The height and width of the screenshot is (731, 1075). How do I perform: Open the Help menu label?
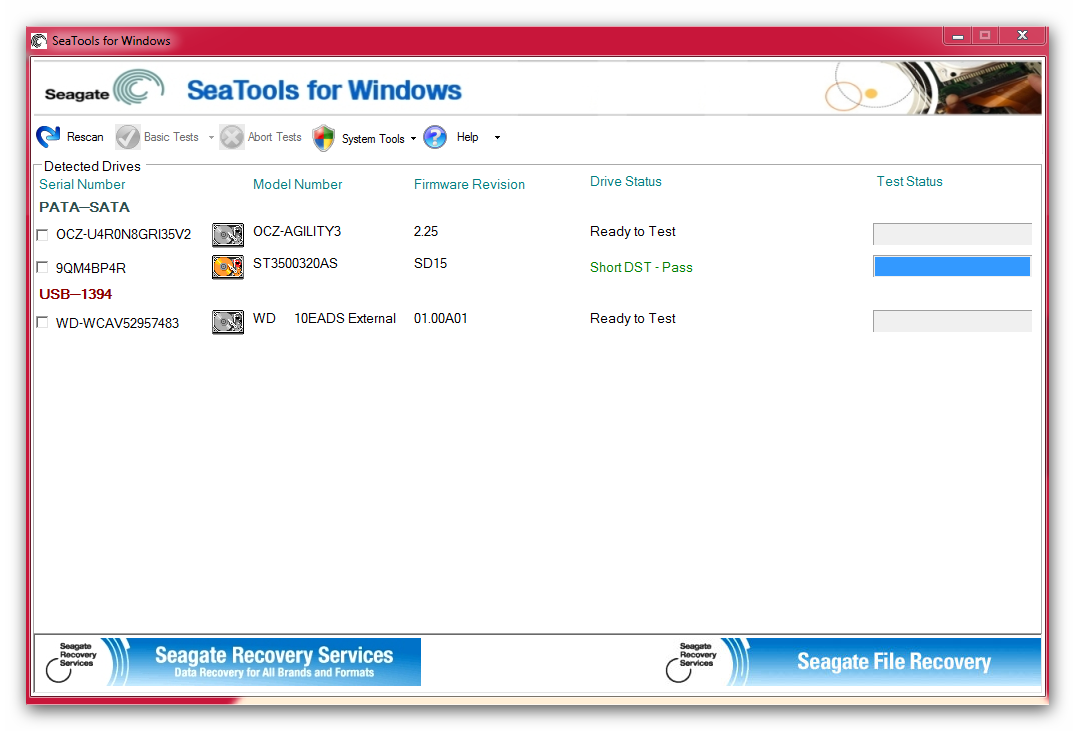(468, 137)
